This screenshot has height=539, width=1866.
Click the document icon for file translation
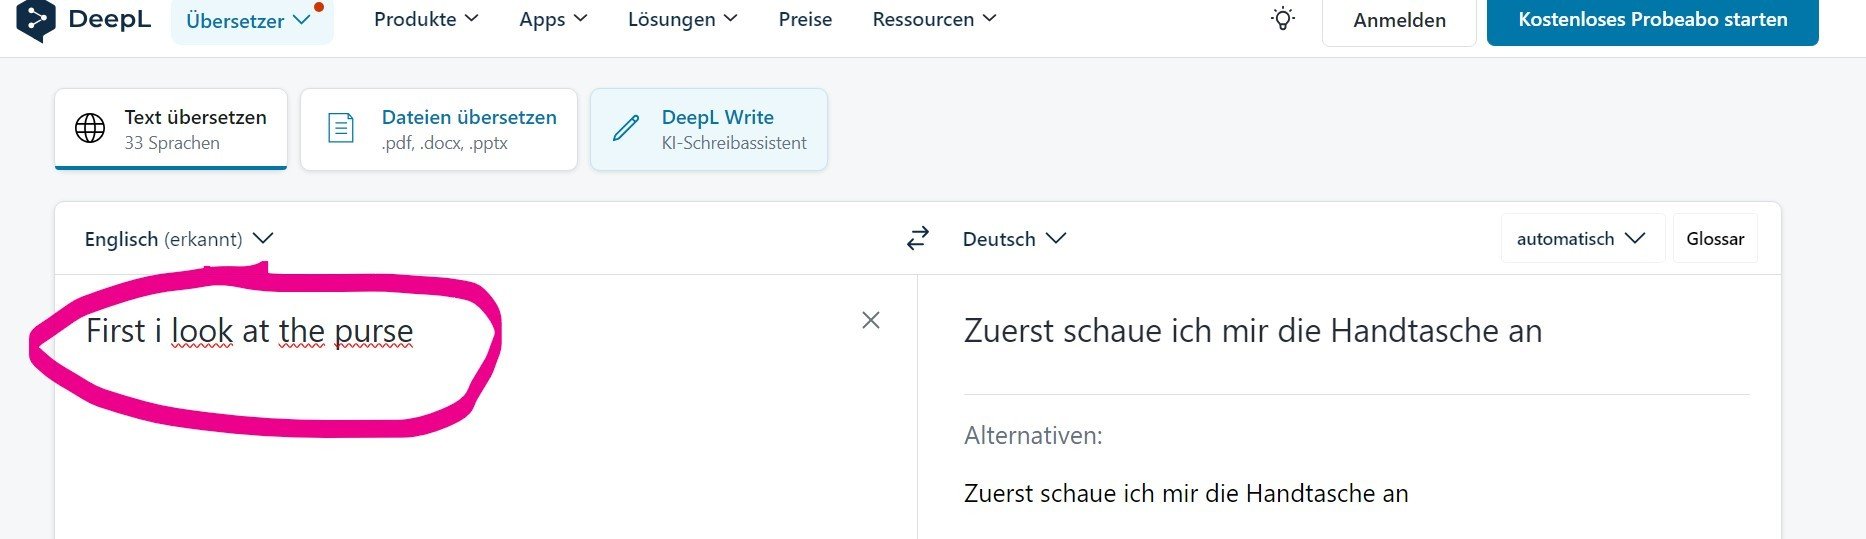click(341, 129)
